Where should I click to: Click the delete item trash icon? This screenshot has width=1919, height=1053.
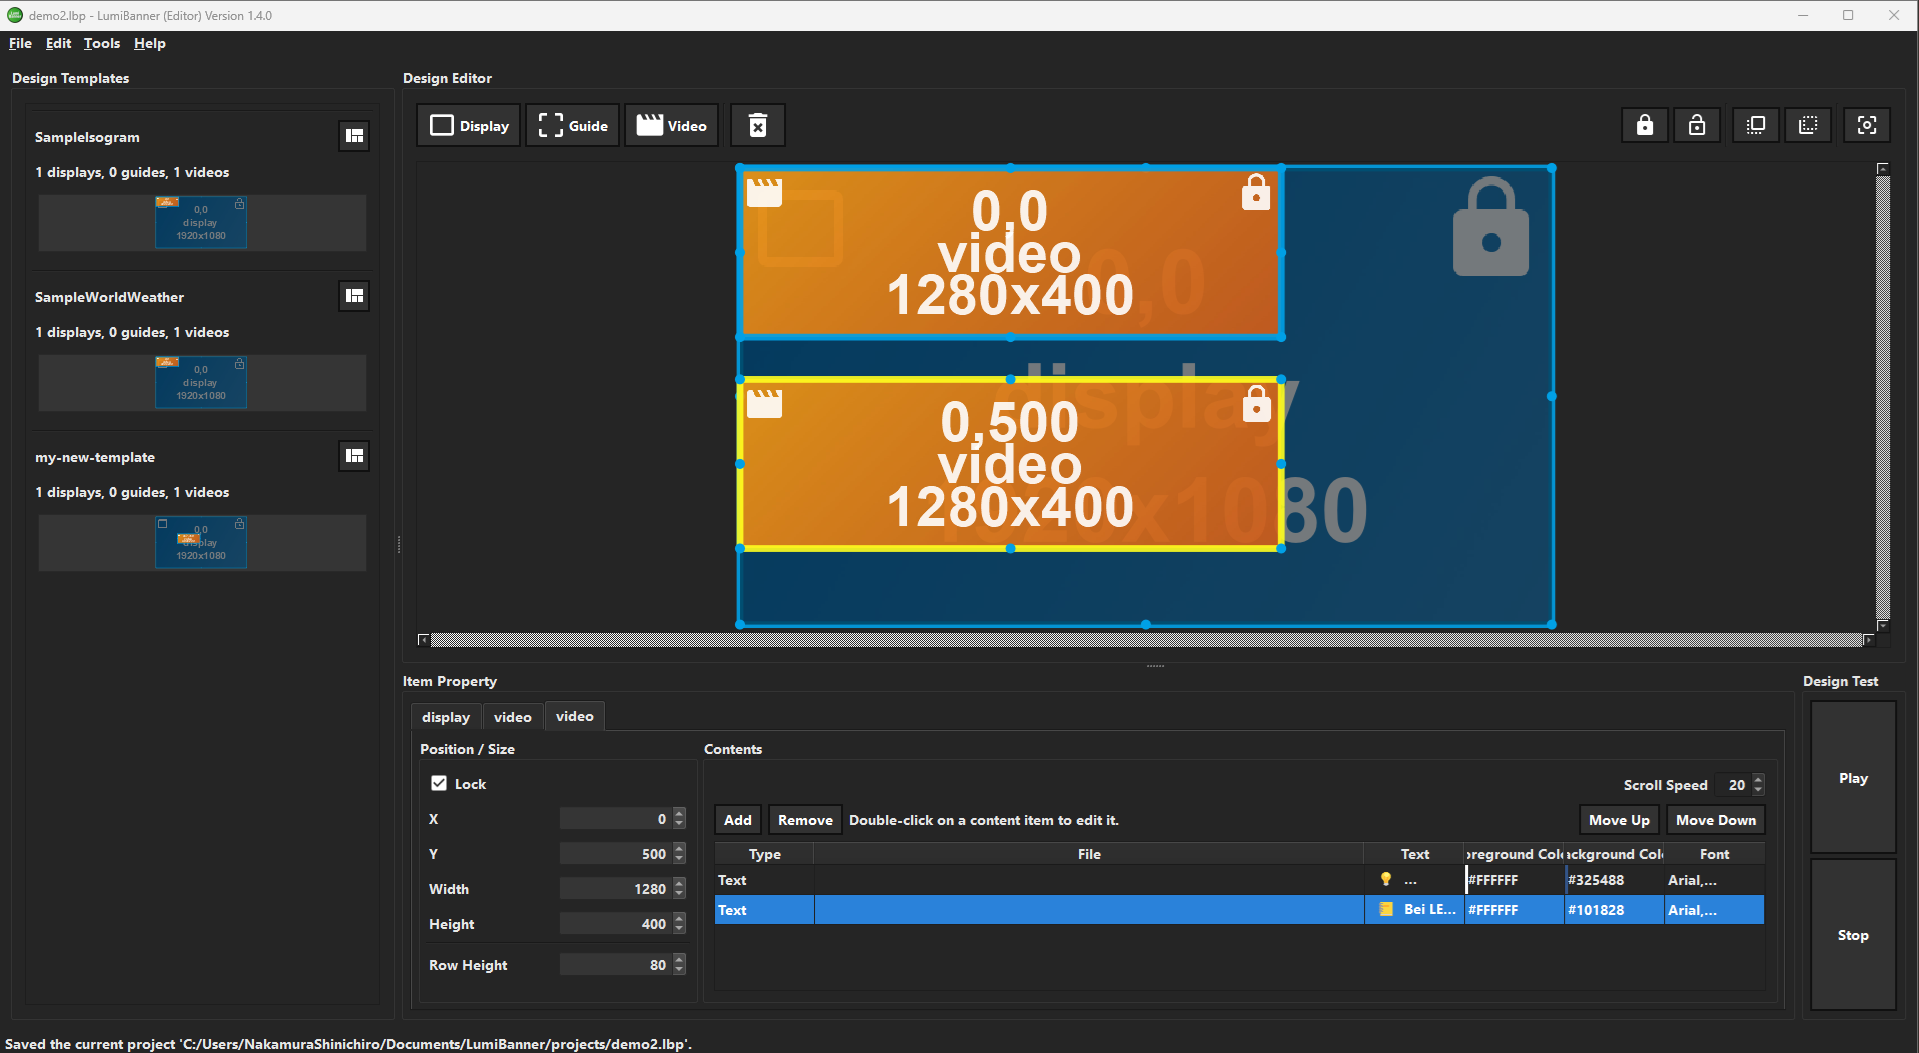758,126
